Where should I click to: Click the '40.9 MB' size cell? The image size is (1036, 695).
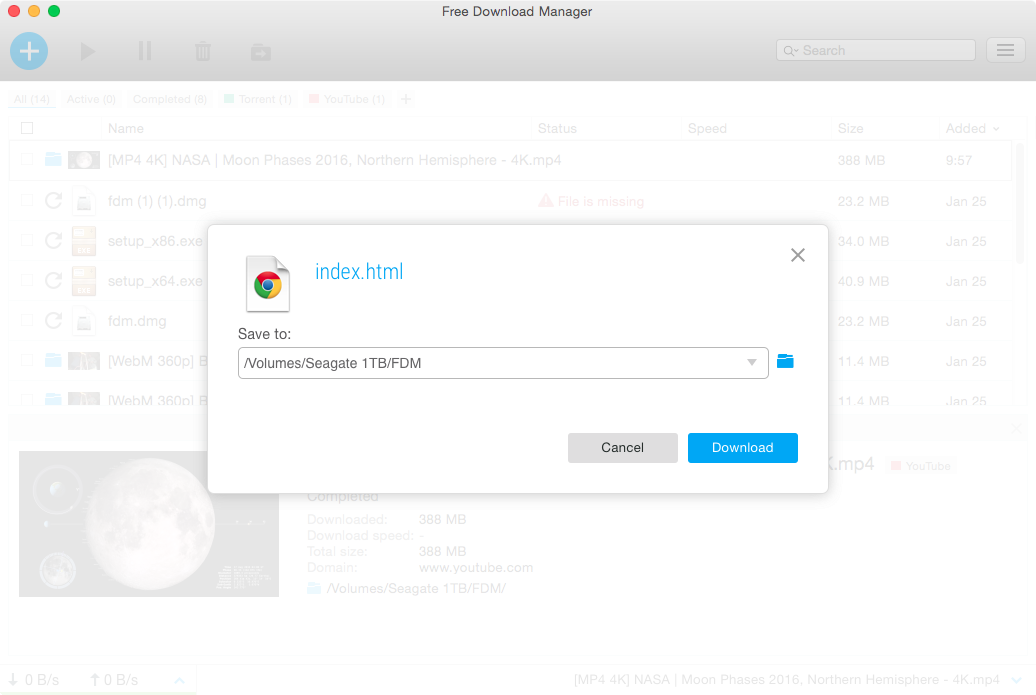point(863,281)
